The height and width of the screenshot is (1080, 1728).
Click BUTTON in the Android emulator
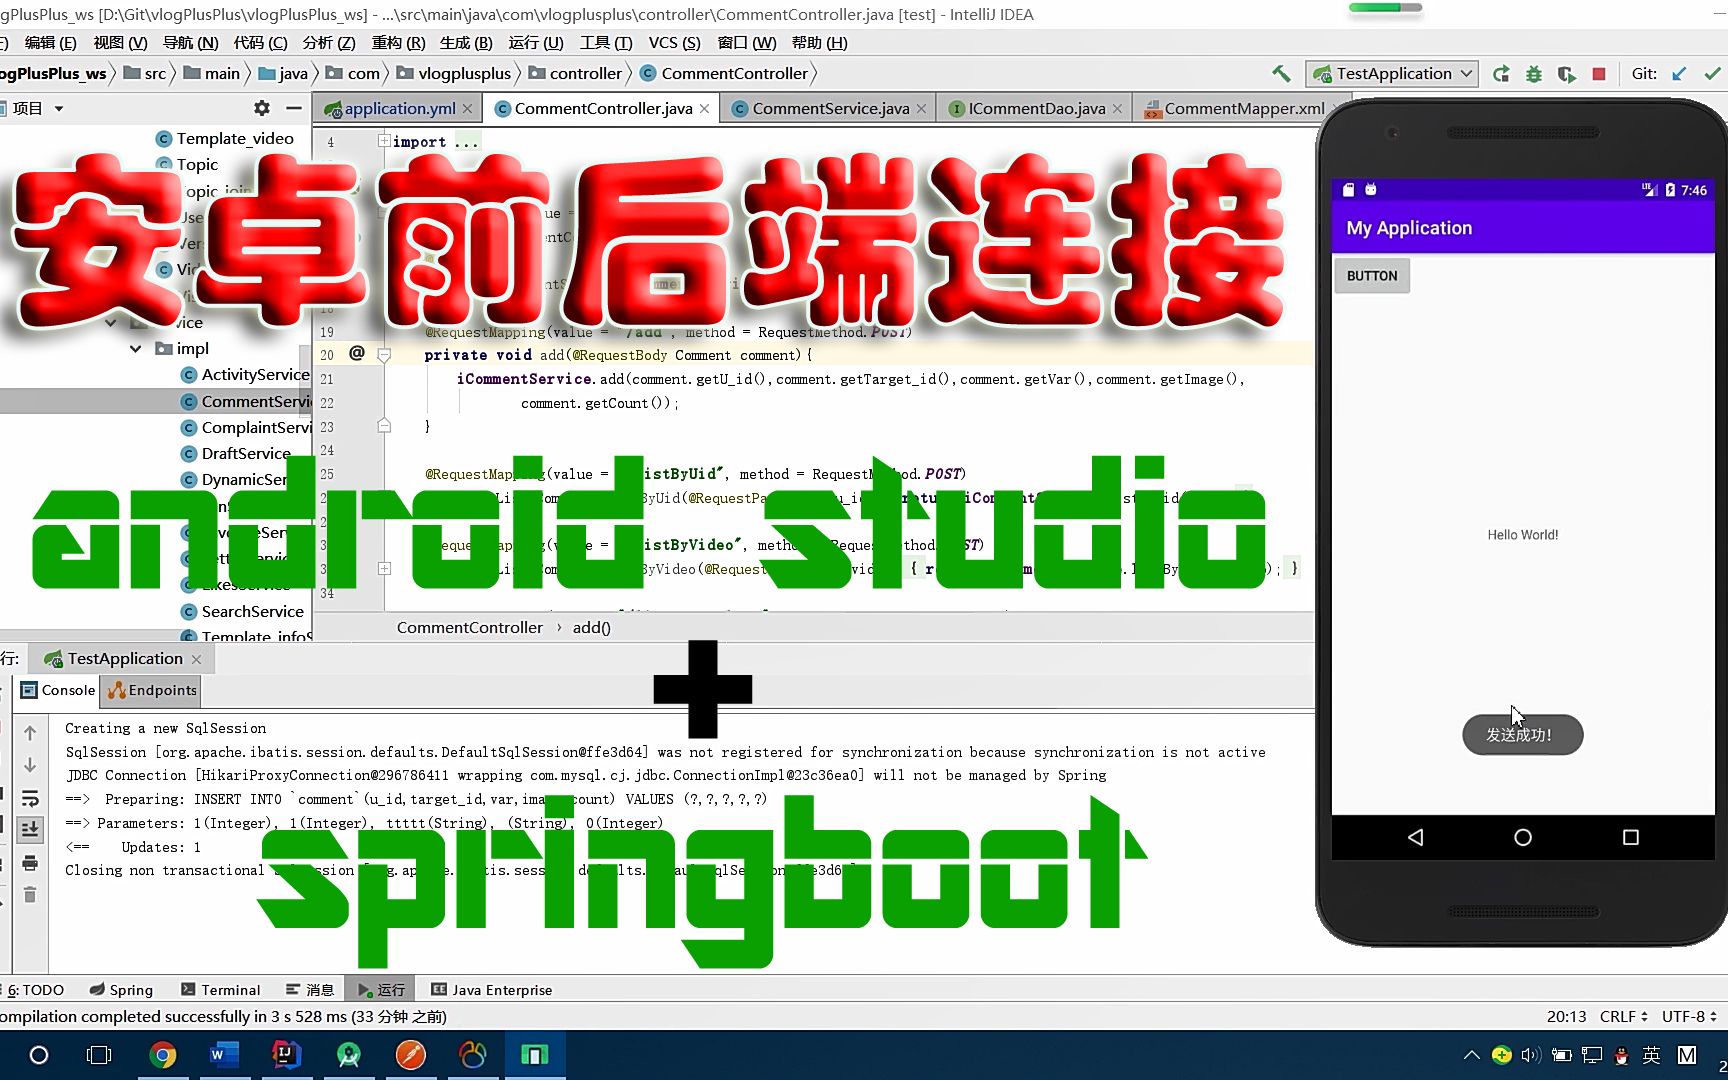coord(1372,276)
